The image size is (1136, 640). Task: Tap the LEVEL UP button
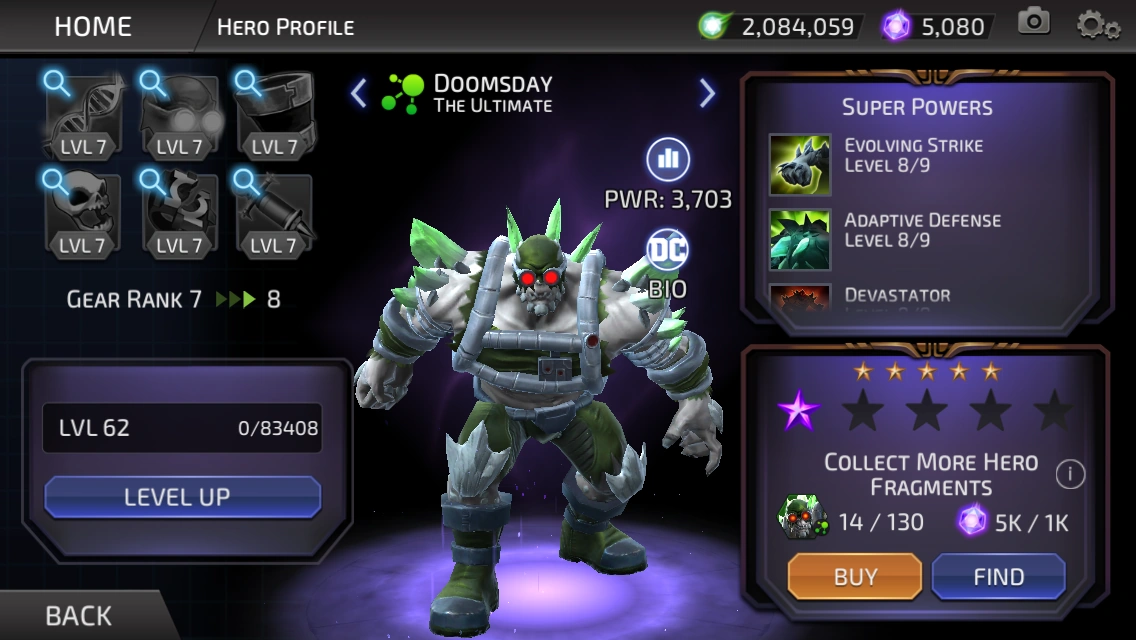click(x=183, y=496)
